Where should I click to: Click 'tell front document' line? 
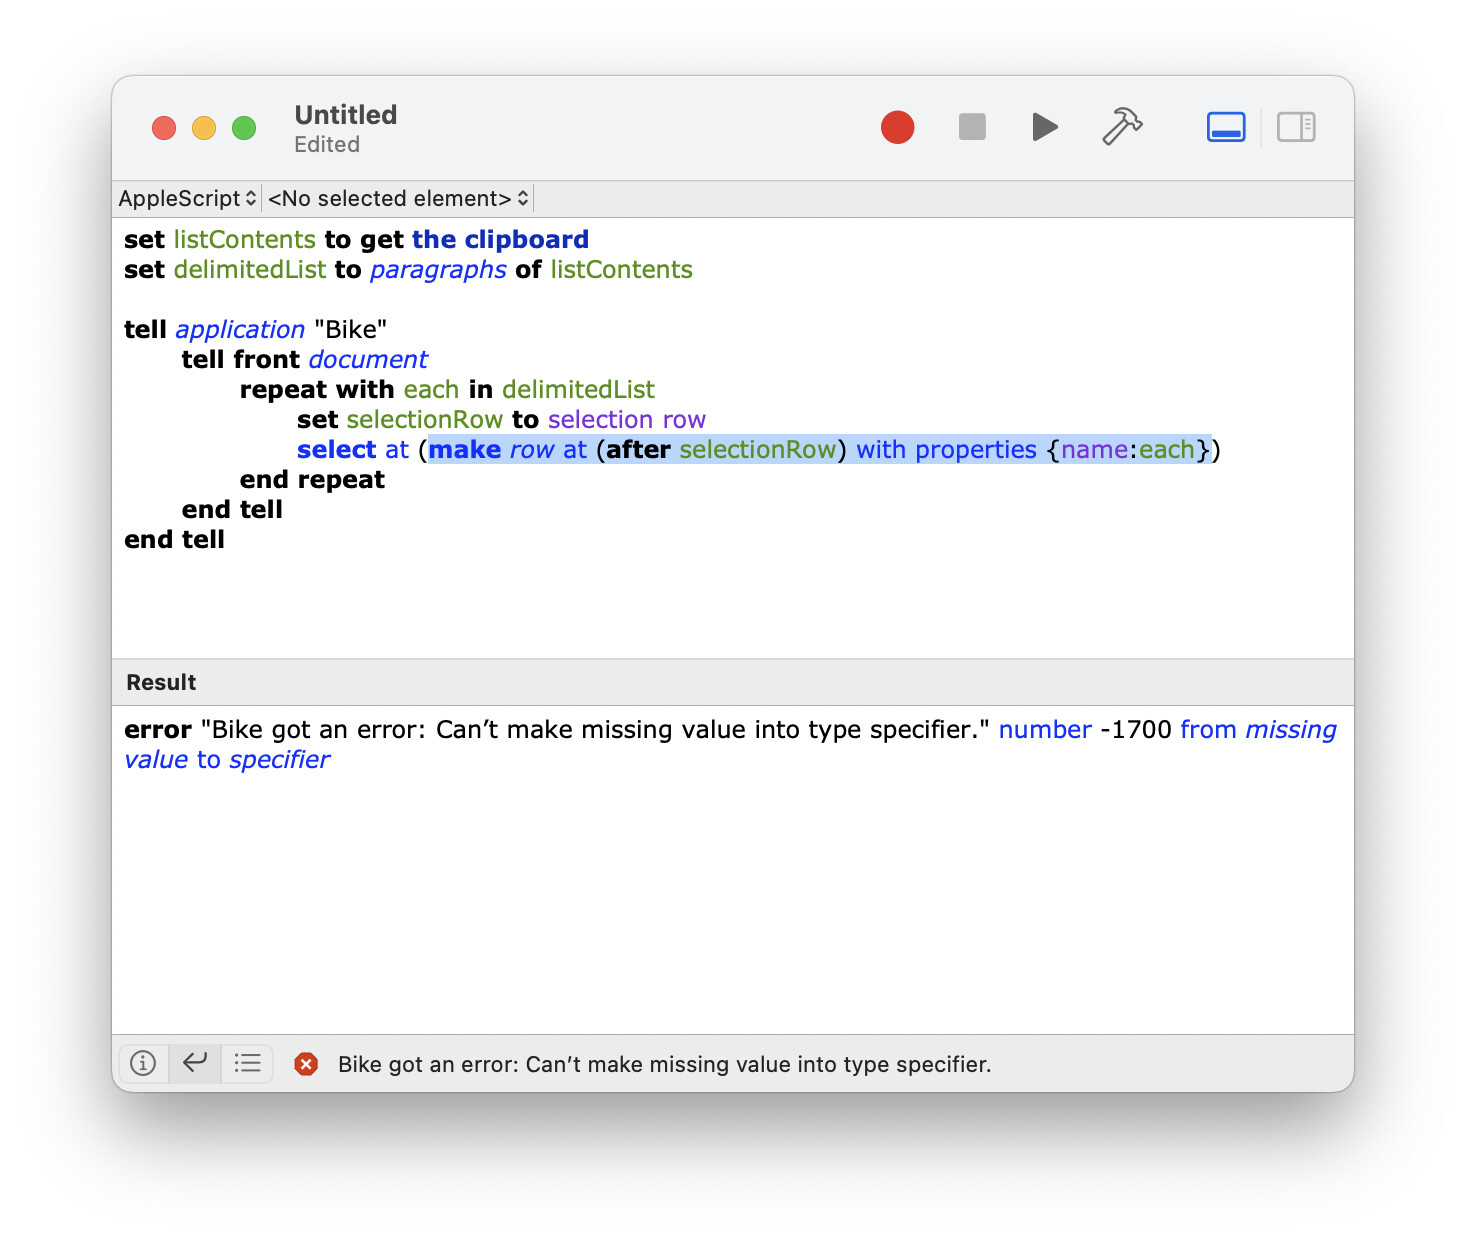pos(304,360)
